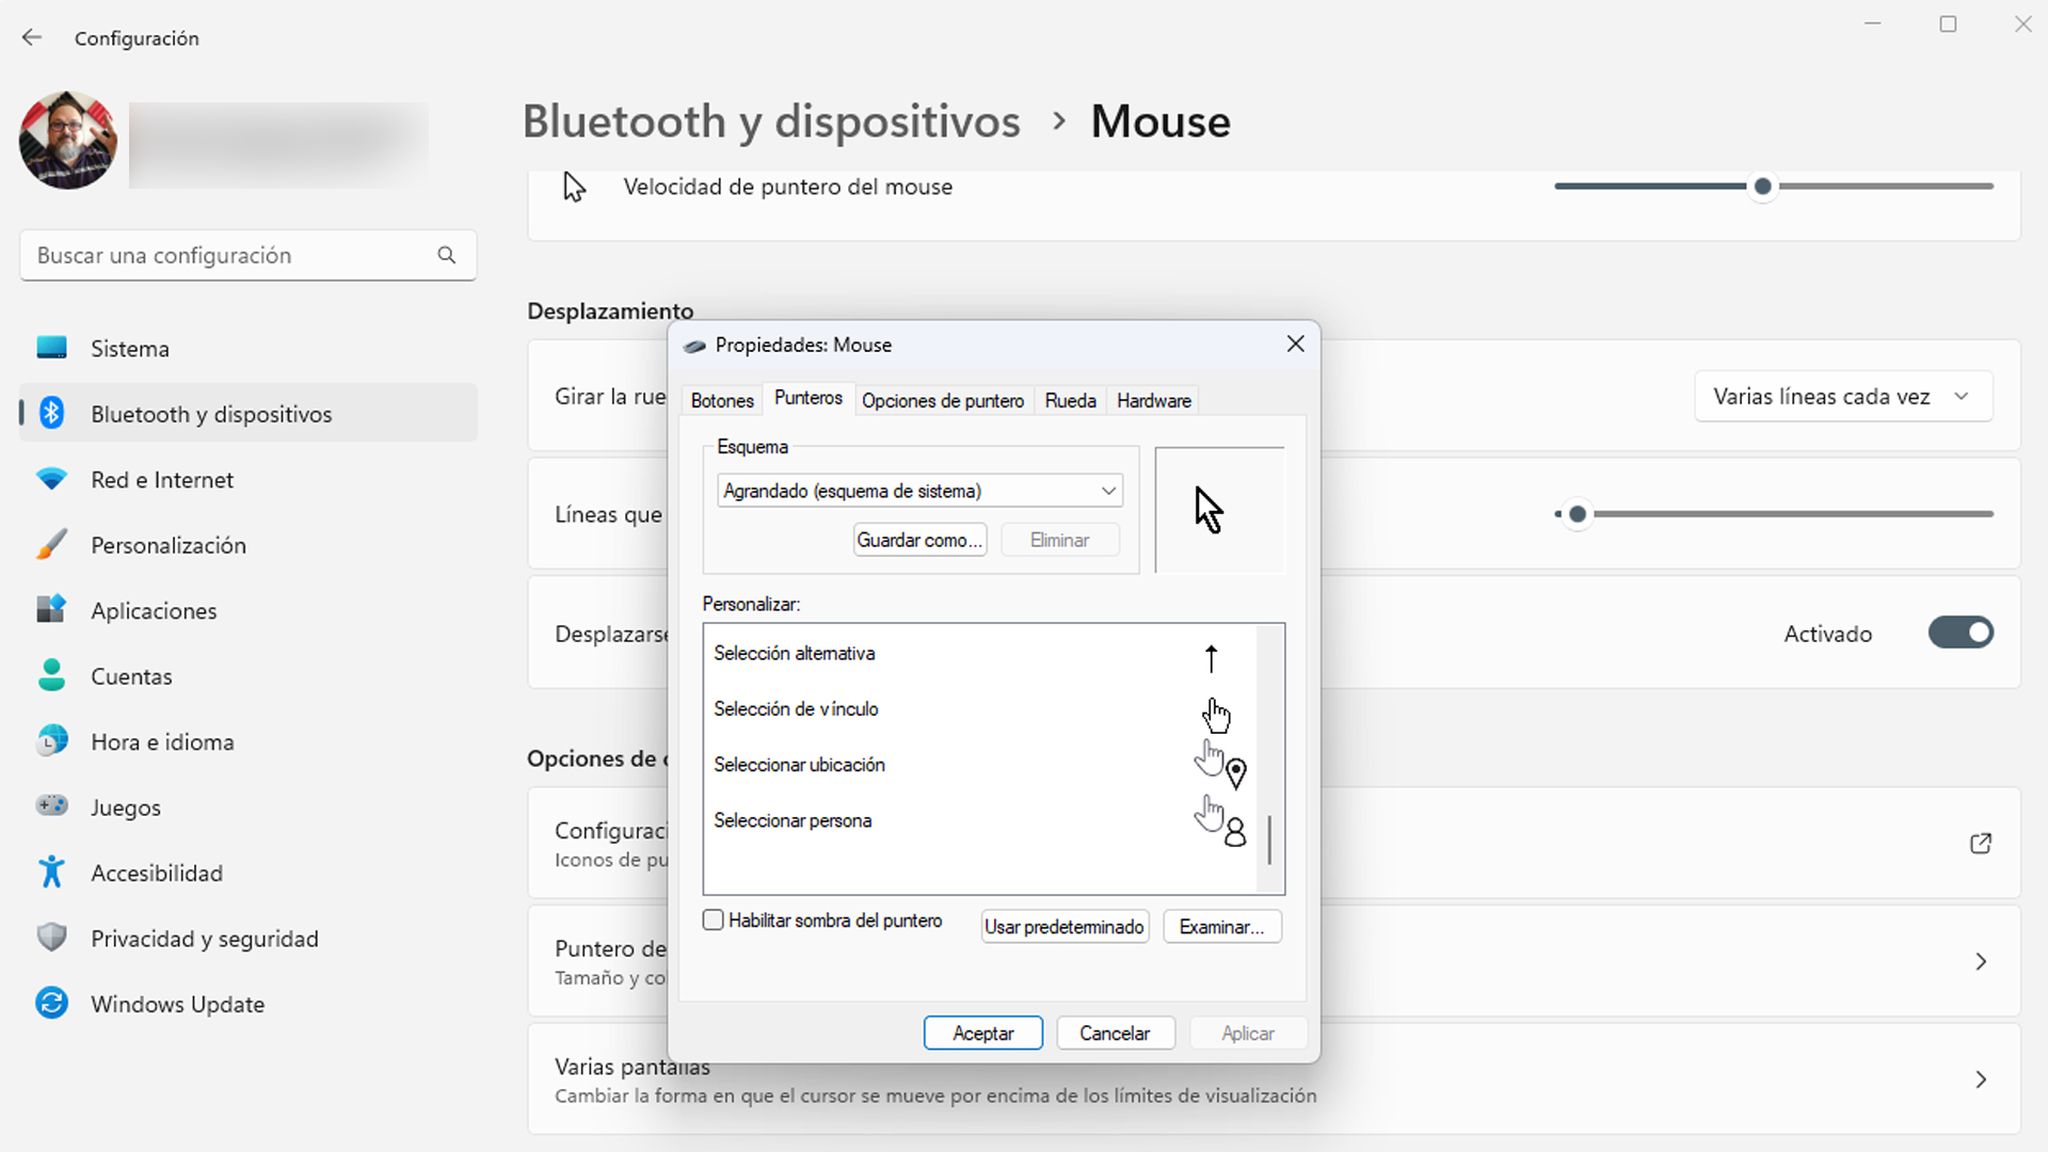Screen dimensions: 2048x1152
Task: Open Accesibilidad settings
Action: [x=157, y=872]
